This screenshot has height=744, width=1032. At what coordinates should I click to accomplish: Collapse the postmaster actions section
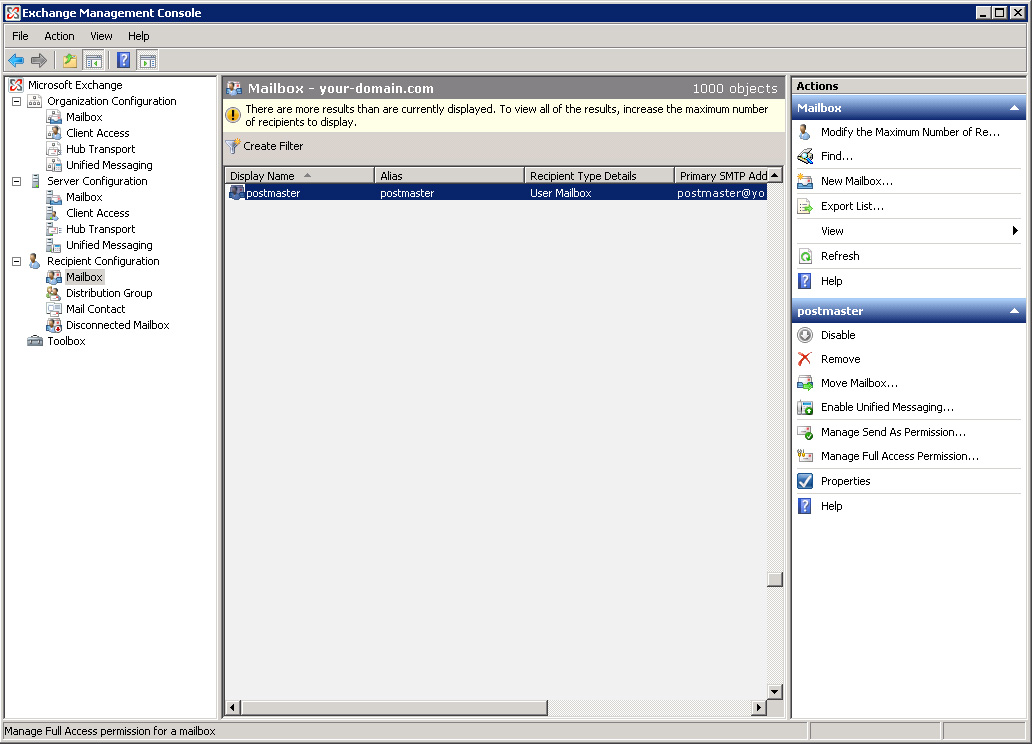(1014, 311)
